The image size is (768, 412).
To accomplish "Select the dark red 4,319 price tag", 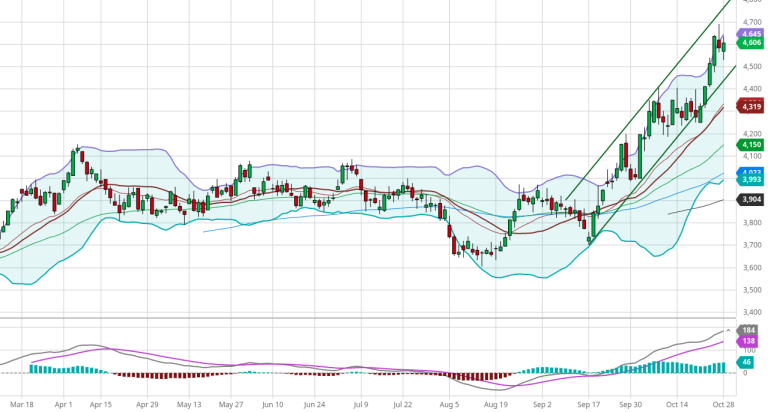I will [750, 105].
